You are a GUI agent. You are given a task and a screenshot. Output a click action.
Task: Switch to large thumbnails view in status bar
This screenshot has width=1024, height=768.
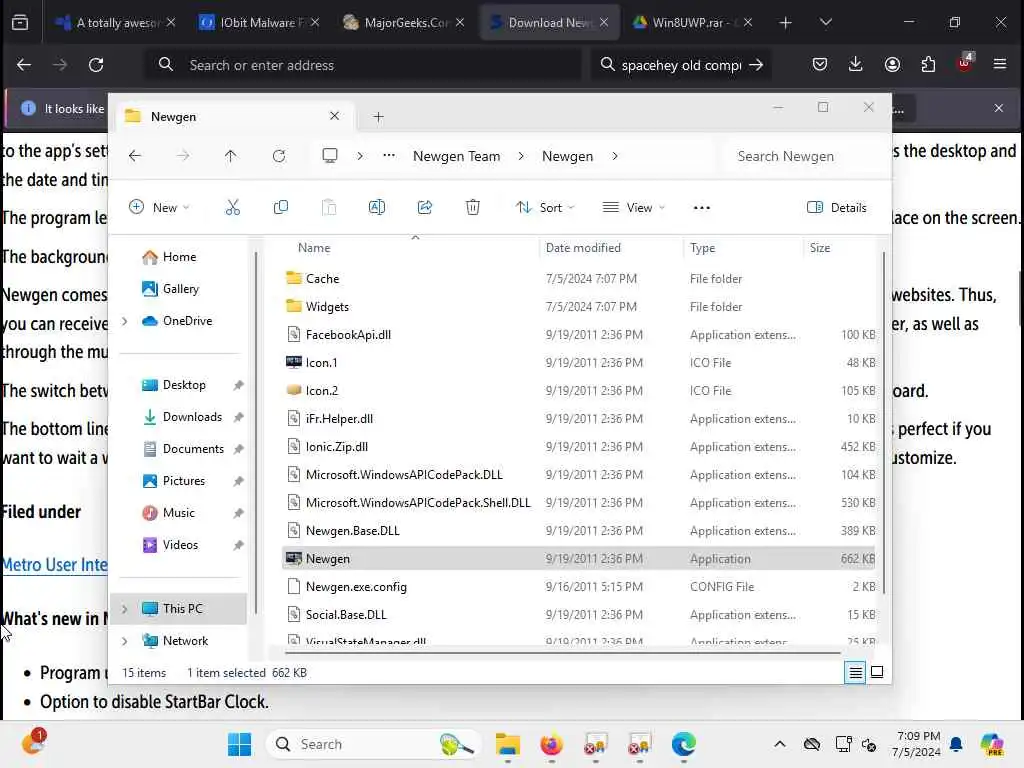877,673
